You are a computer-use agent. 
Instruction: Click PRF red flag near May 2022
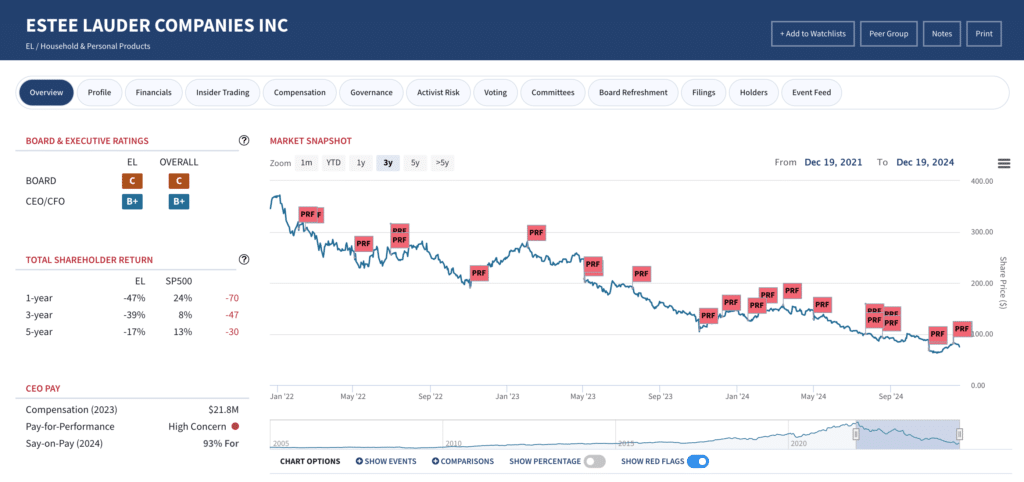pos(363,244)
